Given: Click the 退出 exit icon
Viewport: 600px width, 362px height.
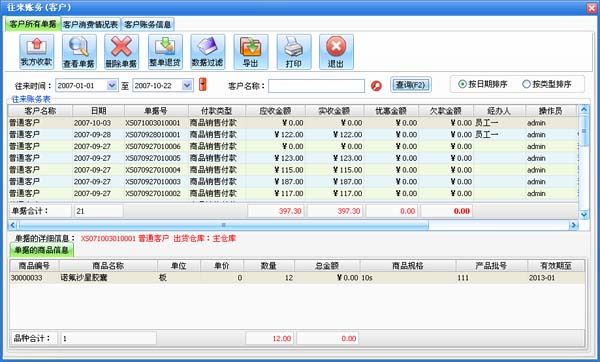Looking at the screenshot, I should [336, 52].
